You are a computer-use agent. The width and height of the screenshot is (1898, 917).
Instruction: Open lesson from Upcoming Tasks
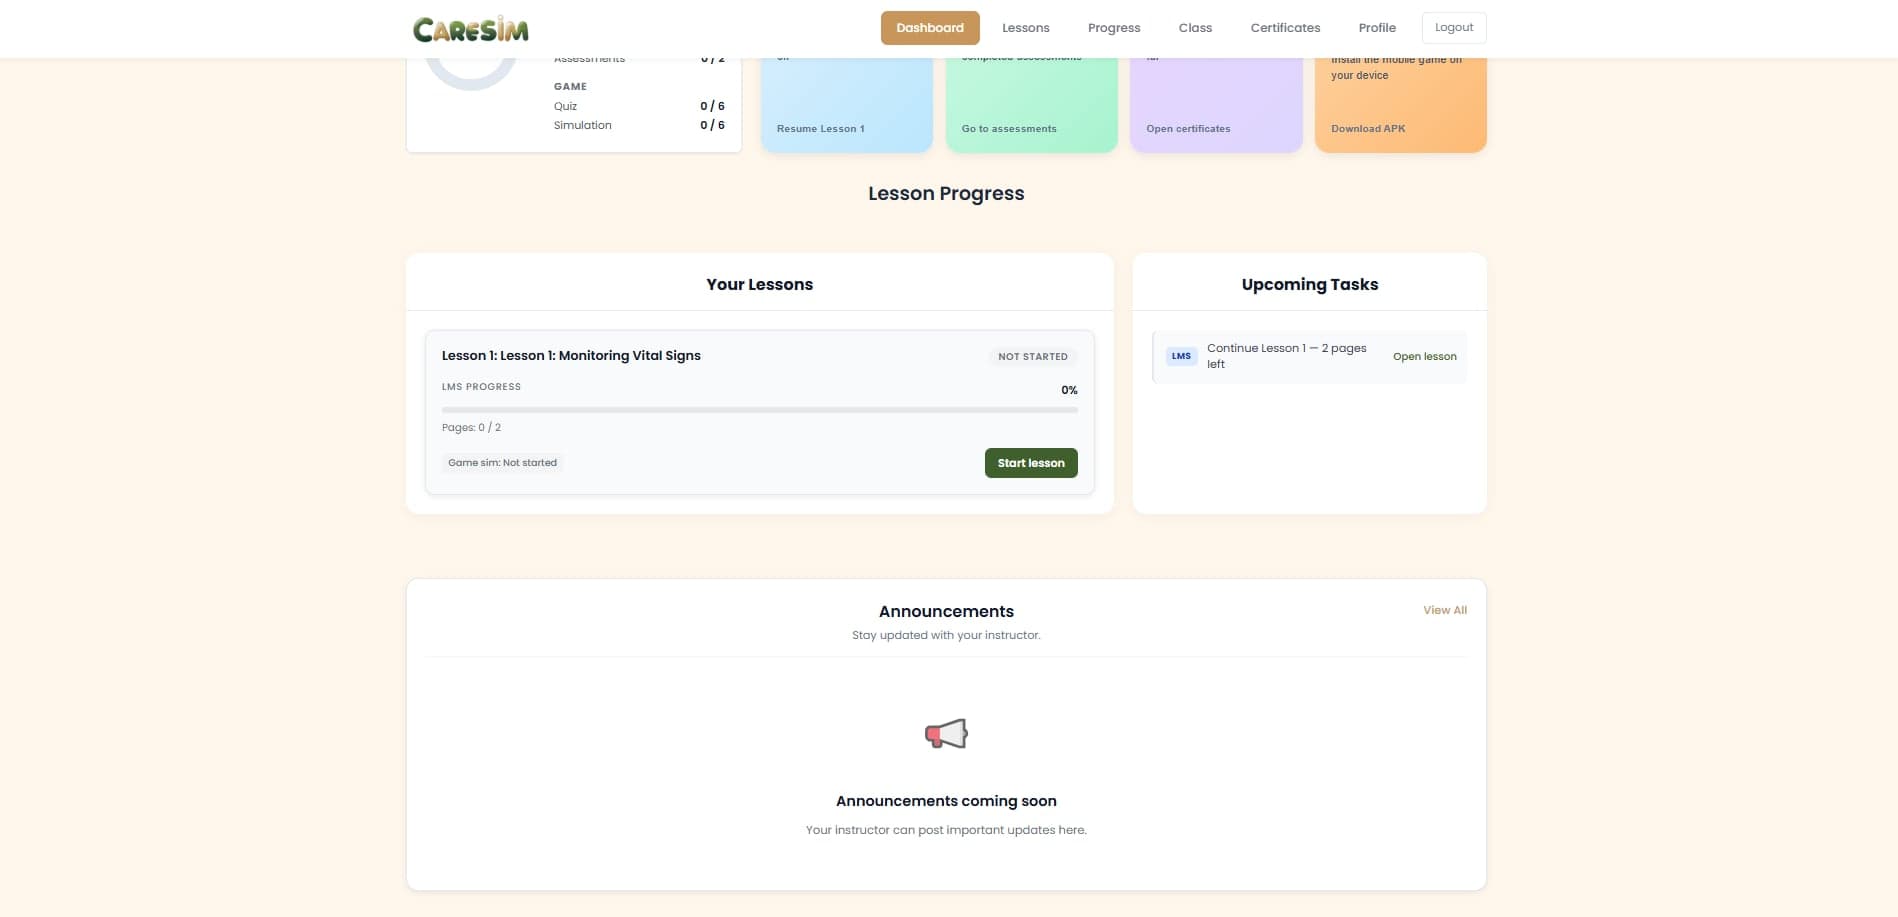pos(1424,356)
